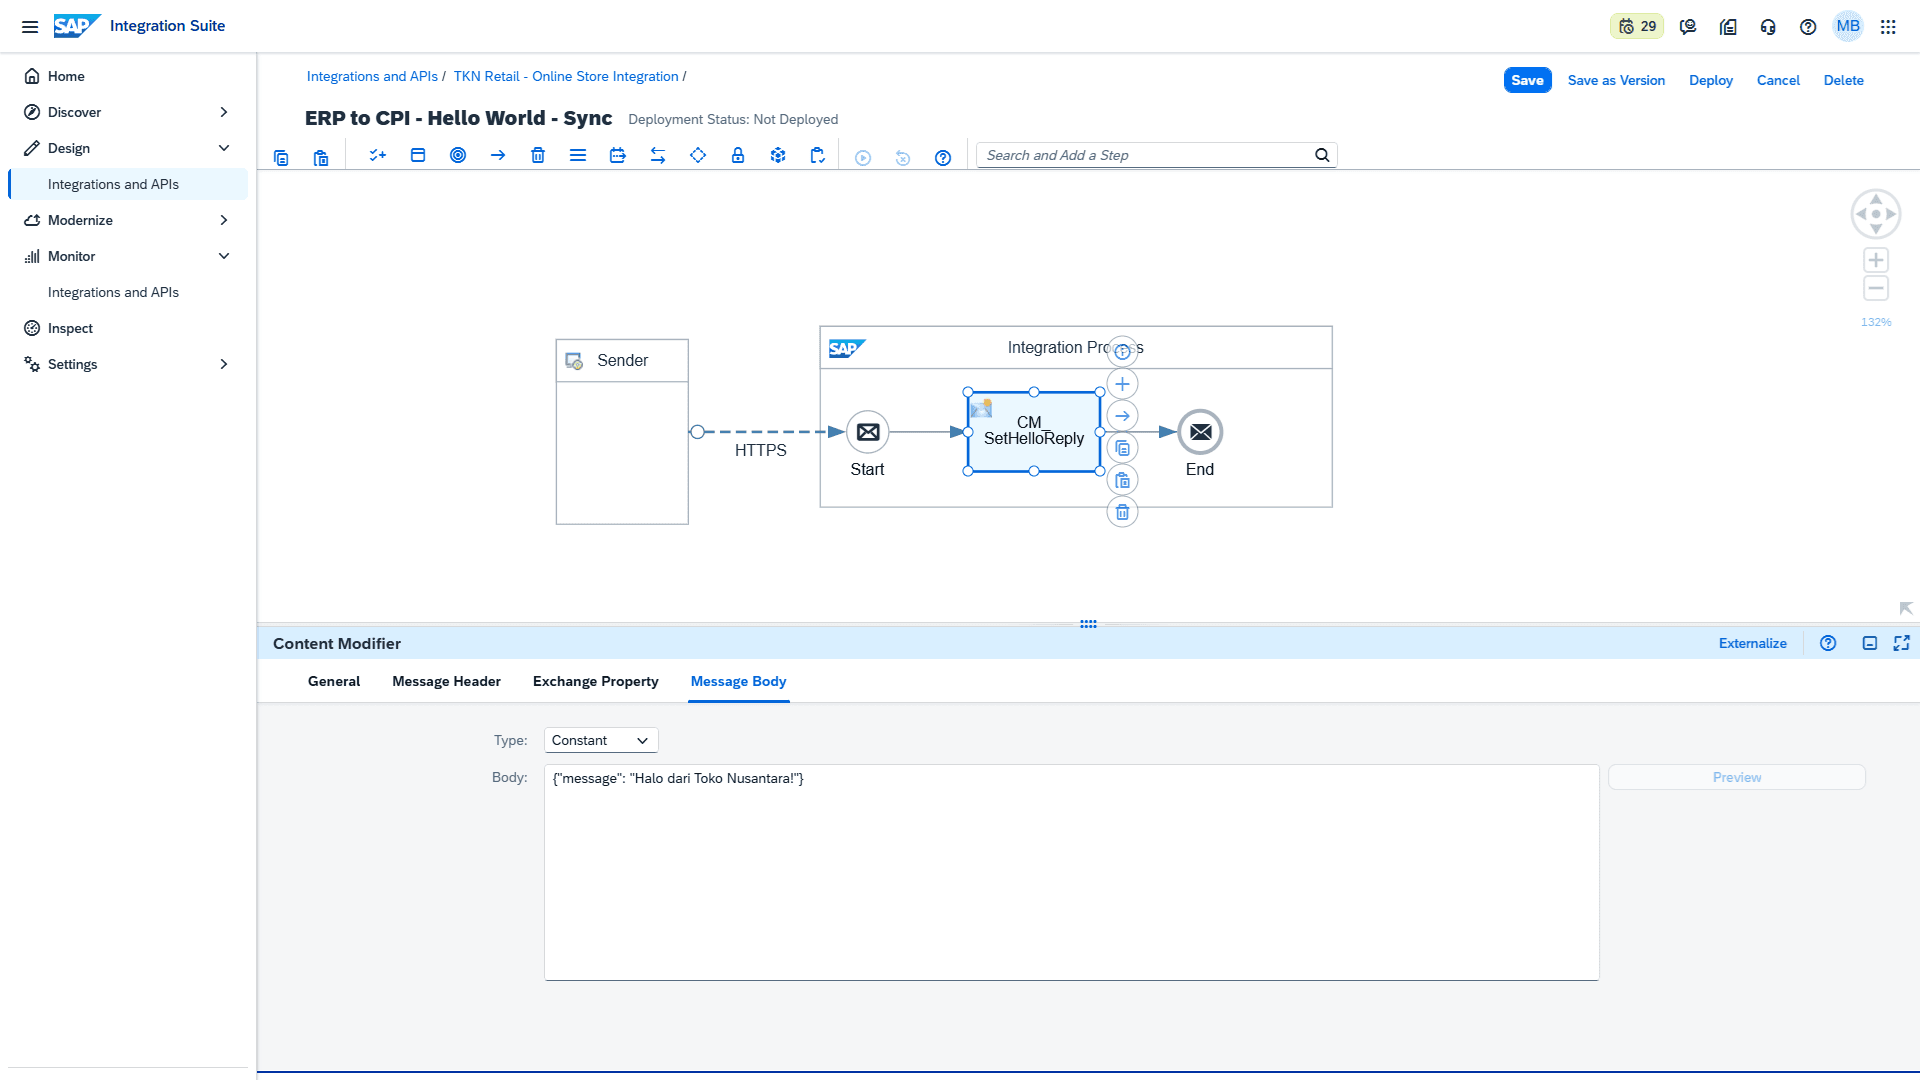Expand the Settings section chevron

(224, 364)
